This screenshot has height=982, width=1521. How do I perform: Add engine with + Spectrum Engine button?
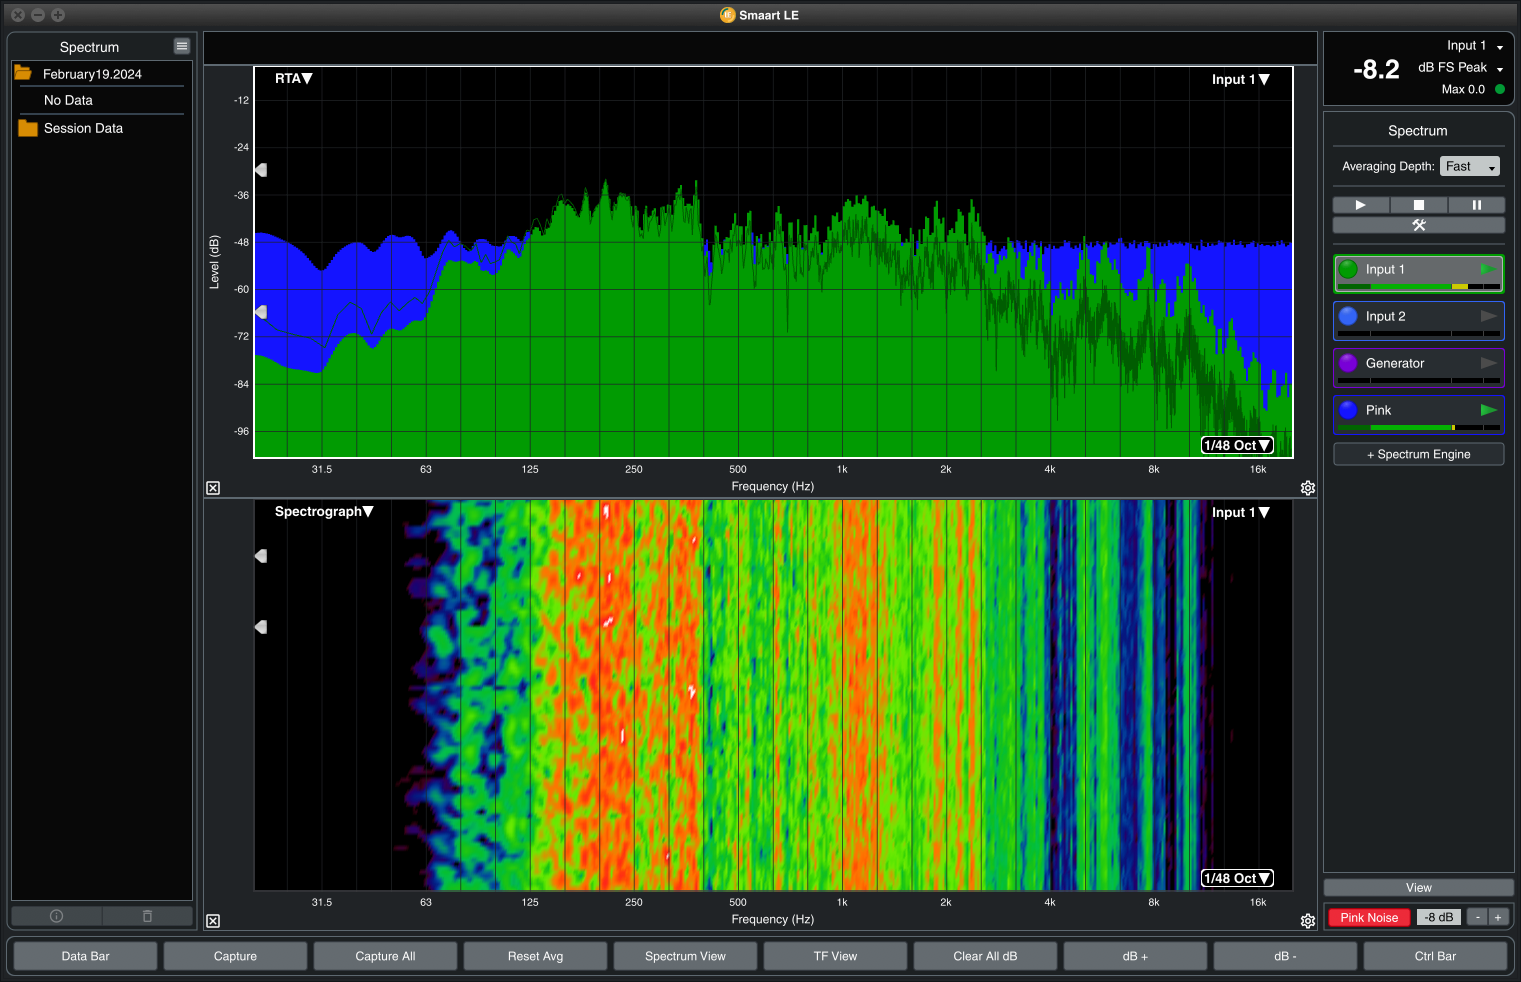tap(1418, 454)
